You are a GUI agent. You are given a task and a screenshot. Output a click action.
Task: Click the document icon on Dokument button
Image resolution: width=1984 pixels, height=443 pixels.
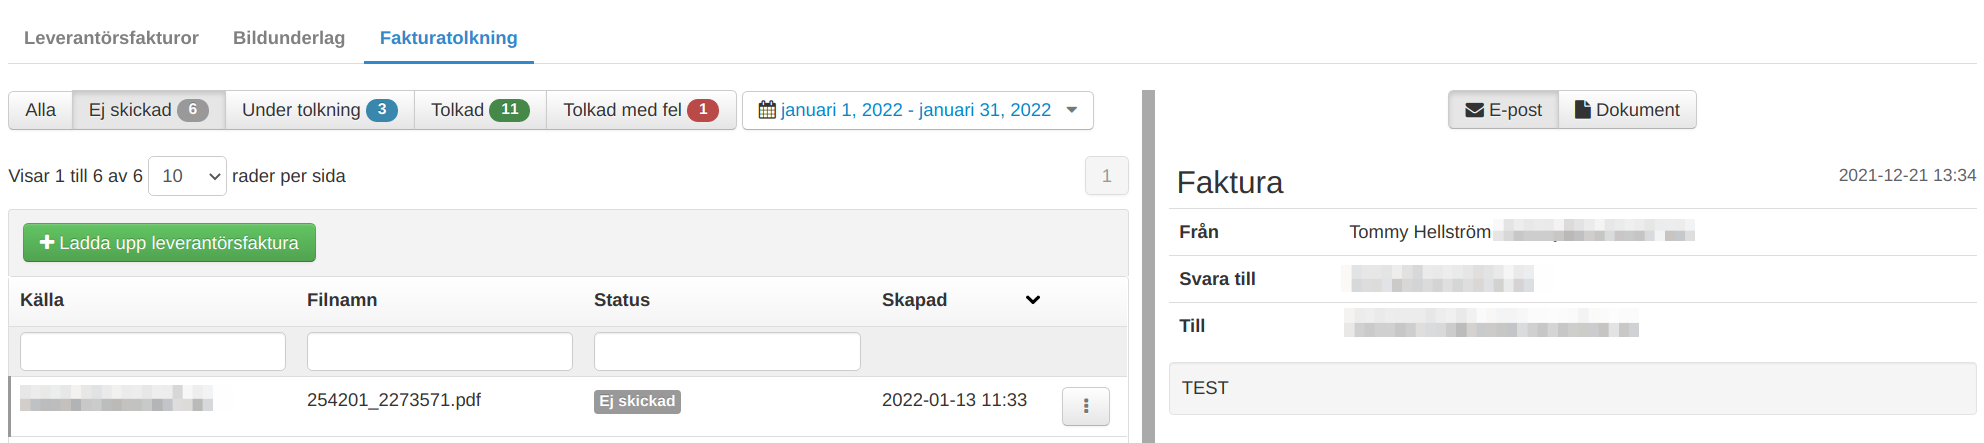click(x=1582, y=110)
